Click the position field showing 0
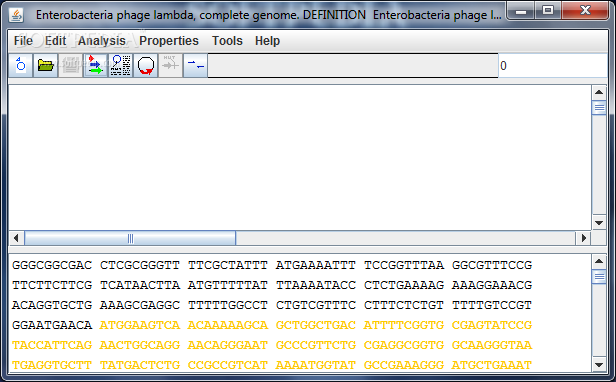This screenshot has height=382, width=616. pyautogui.click(x=552, y=66)
